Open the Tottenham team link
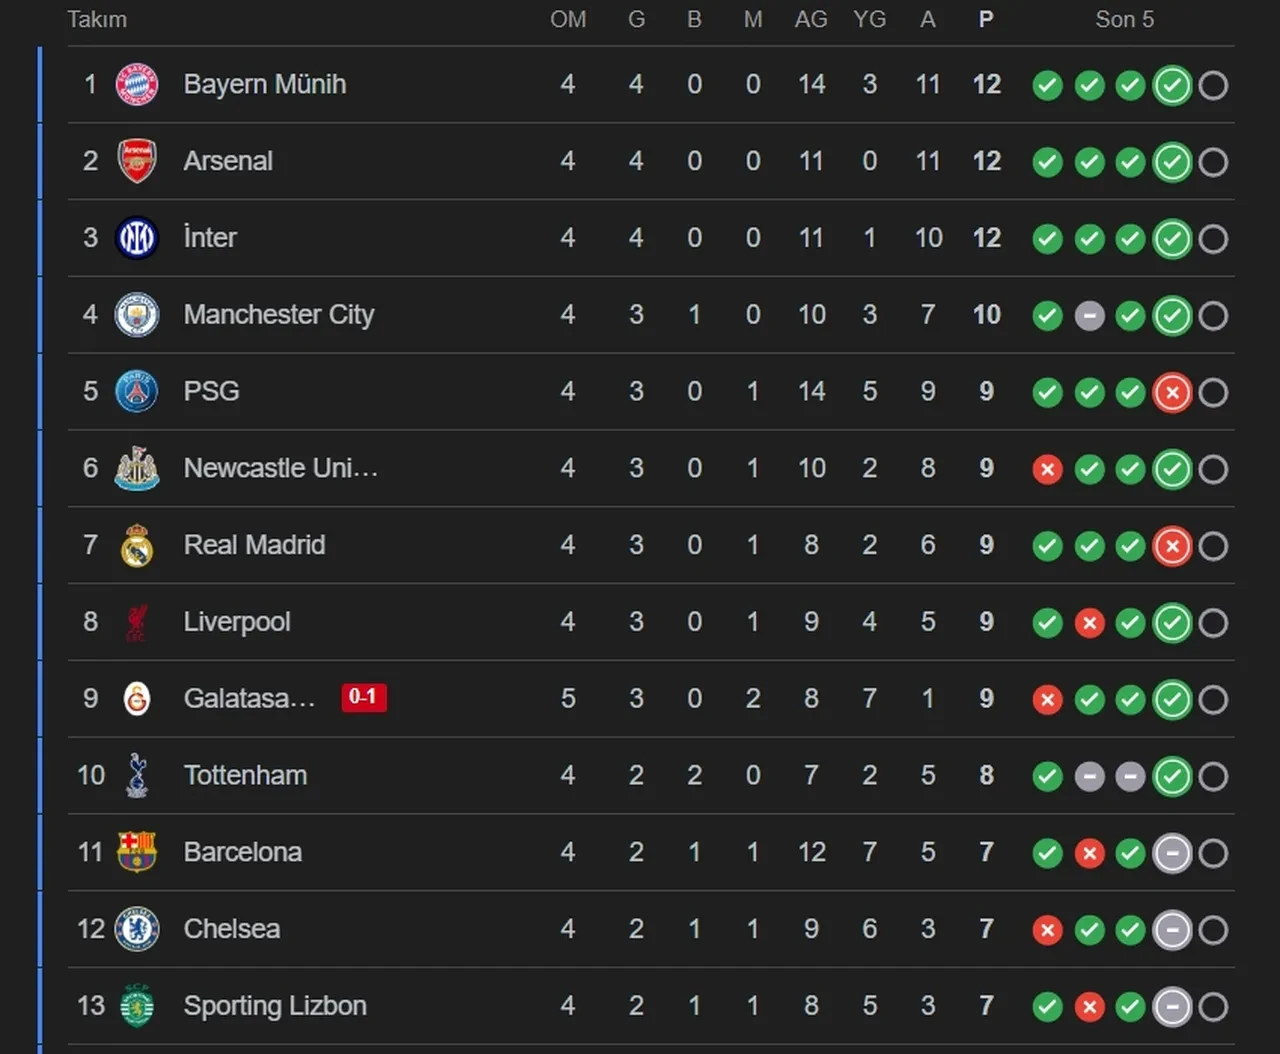The width and height of the screenshot is (1280, 1054). pos(245,775)
